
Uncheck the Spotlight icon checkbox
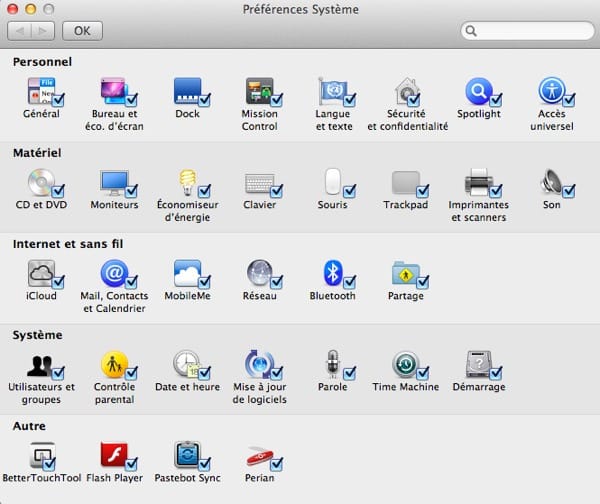496,99
